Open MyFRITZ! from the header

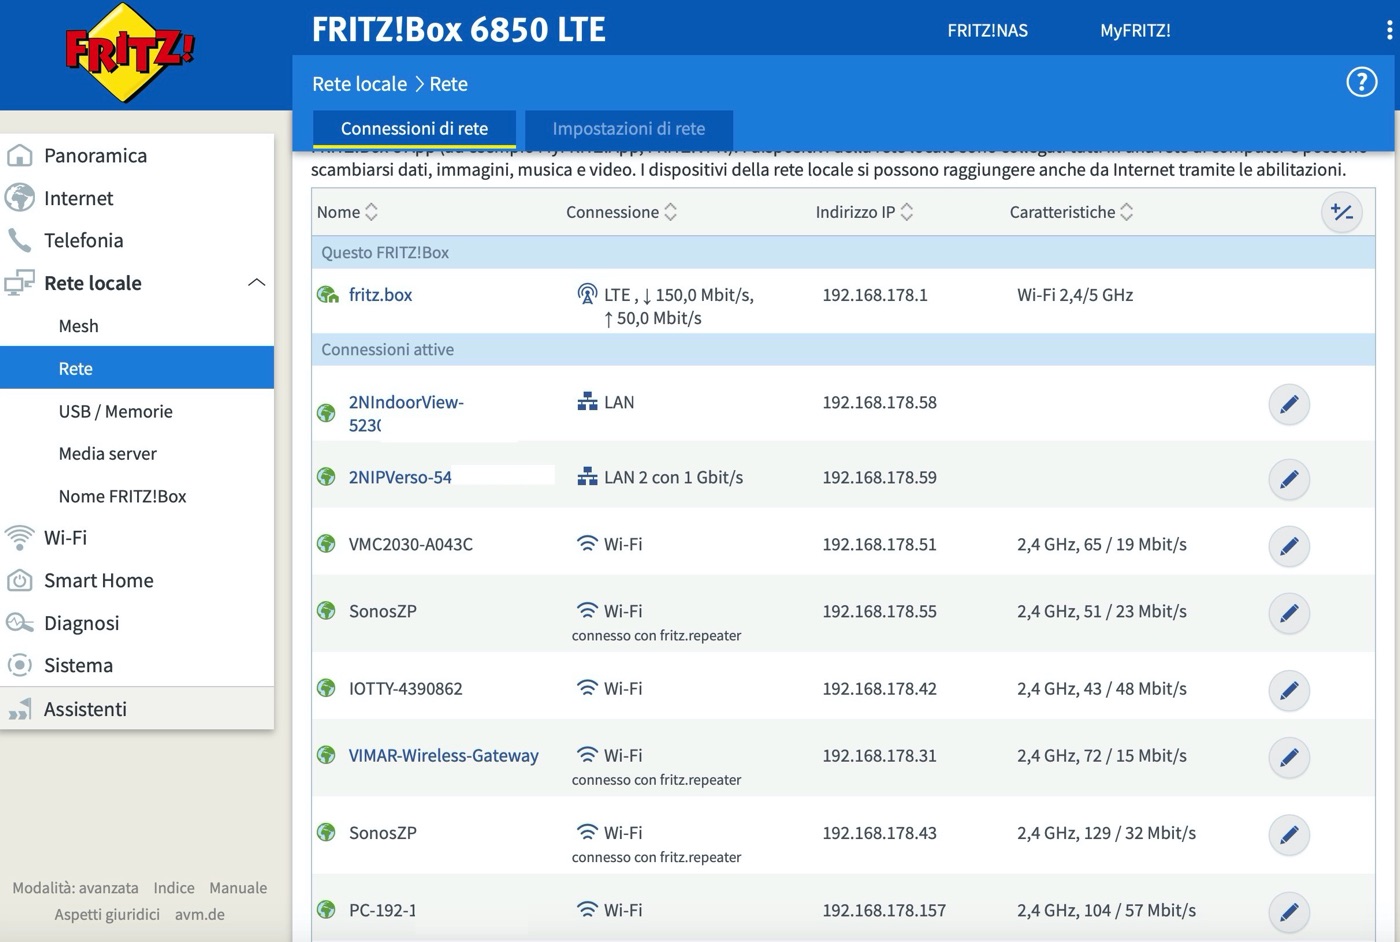tap(1135, 31)
